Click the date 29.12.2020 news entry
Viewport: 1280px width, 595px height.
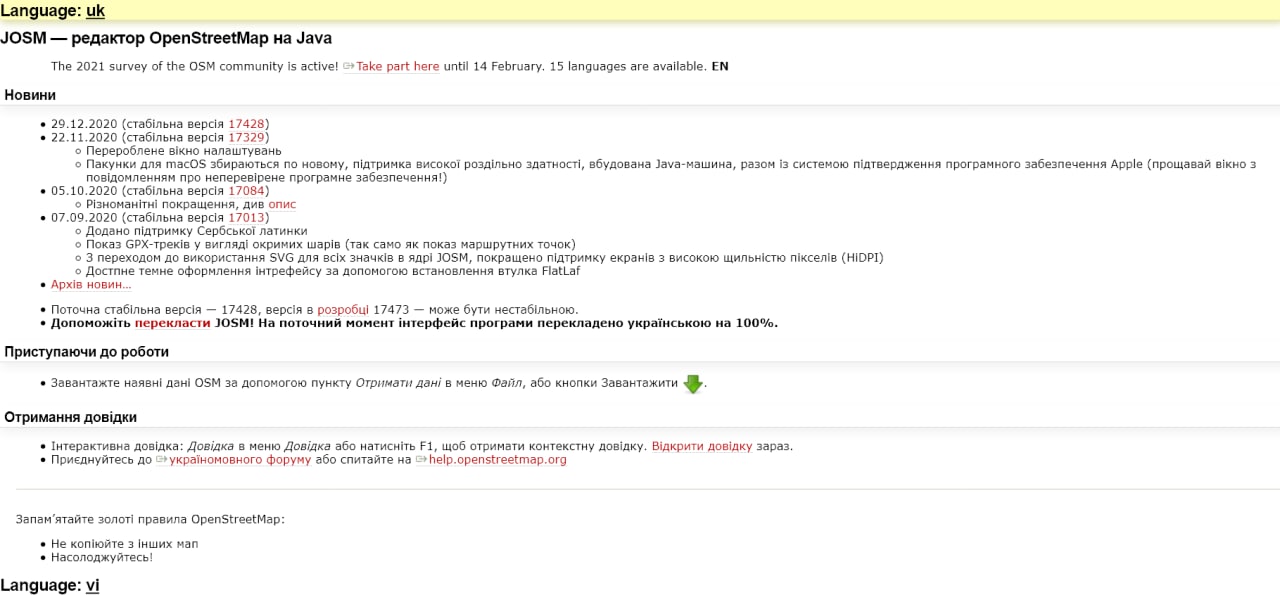(x=160, y=124)
